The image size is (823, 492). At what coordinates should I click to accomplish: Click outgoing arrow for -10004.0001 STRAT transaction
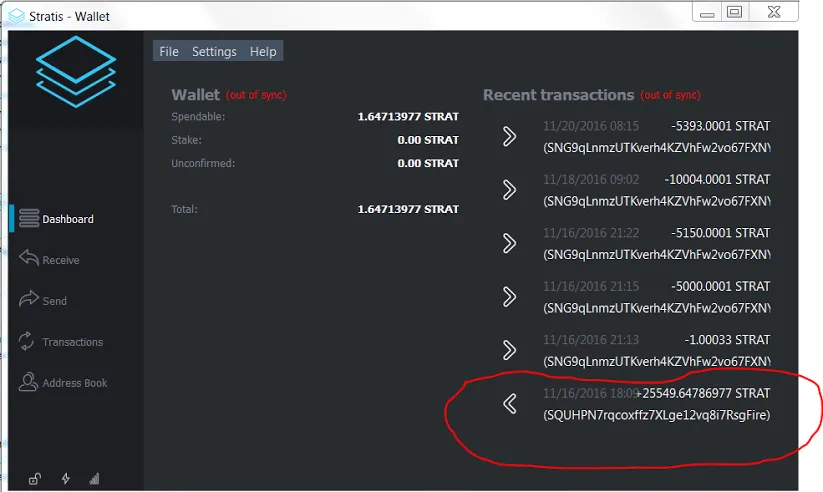pos(509,190)
